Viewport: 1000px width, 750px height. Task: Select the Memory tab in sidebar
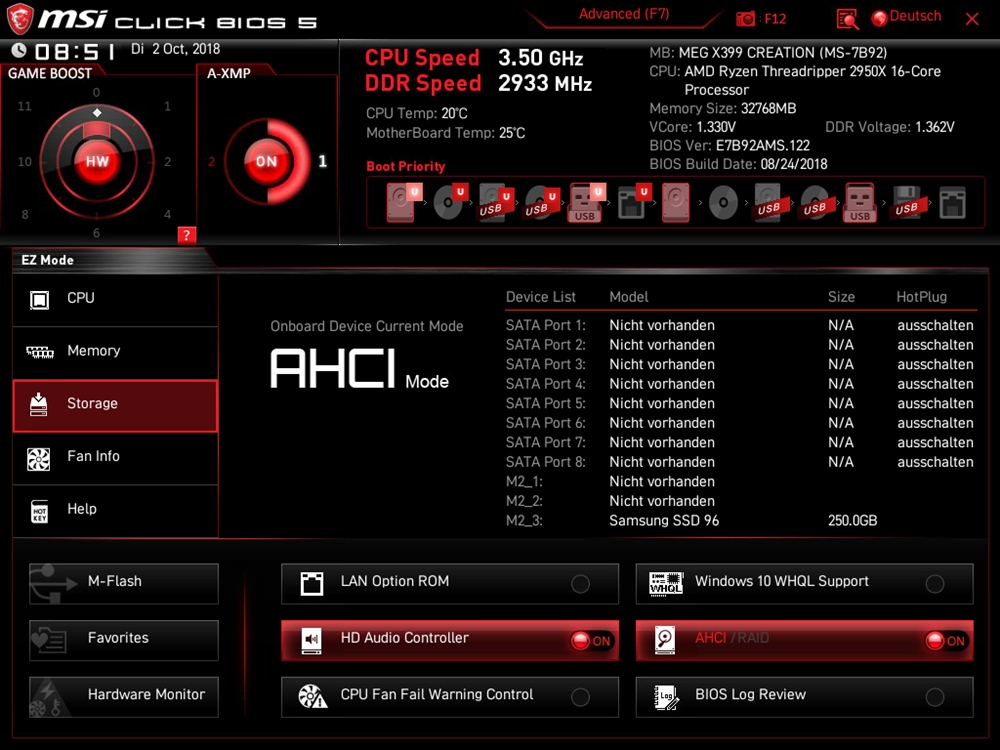point(115,351)
